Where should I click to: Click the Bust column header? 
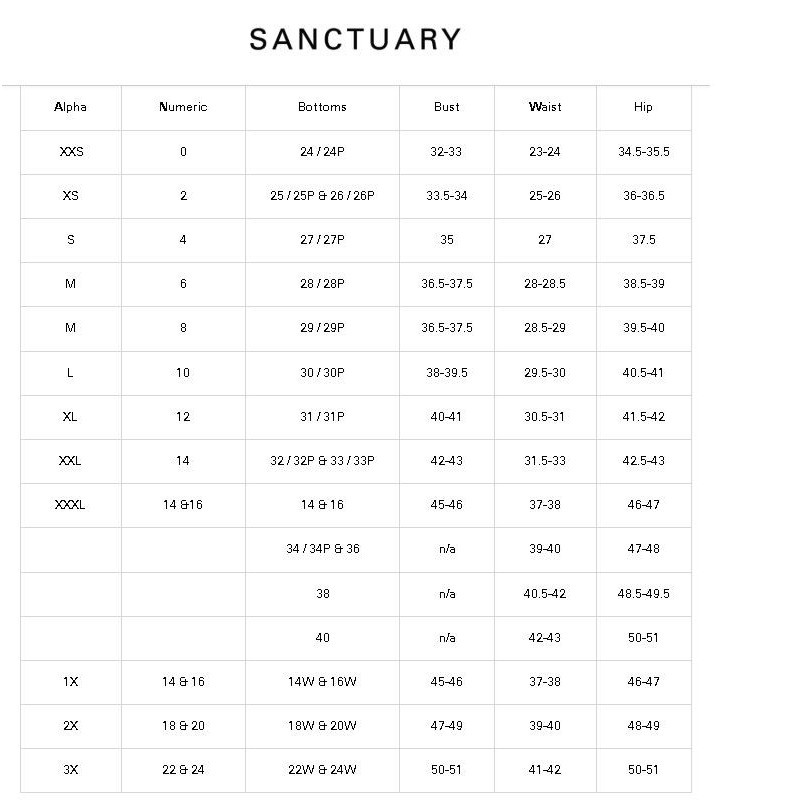click(447, 107)
